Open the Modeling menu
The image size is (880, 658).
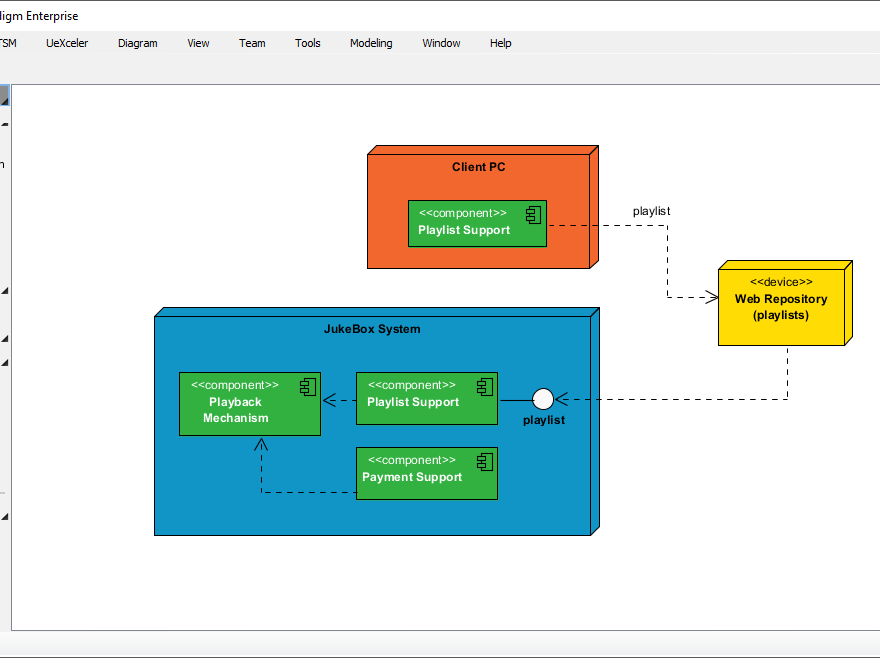click(370, 43)
